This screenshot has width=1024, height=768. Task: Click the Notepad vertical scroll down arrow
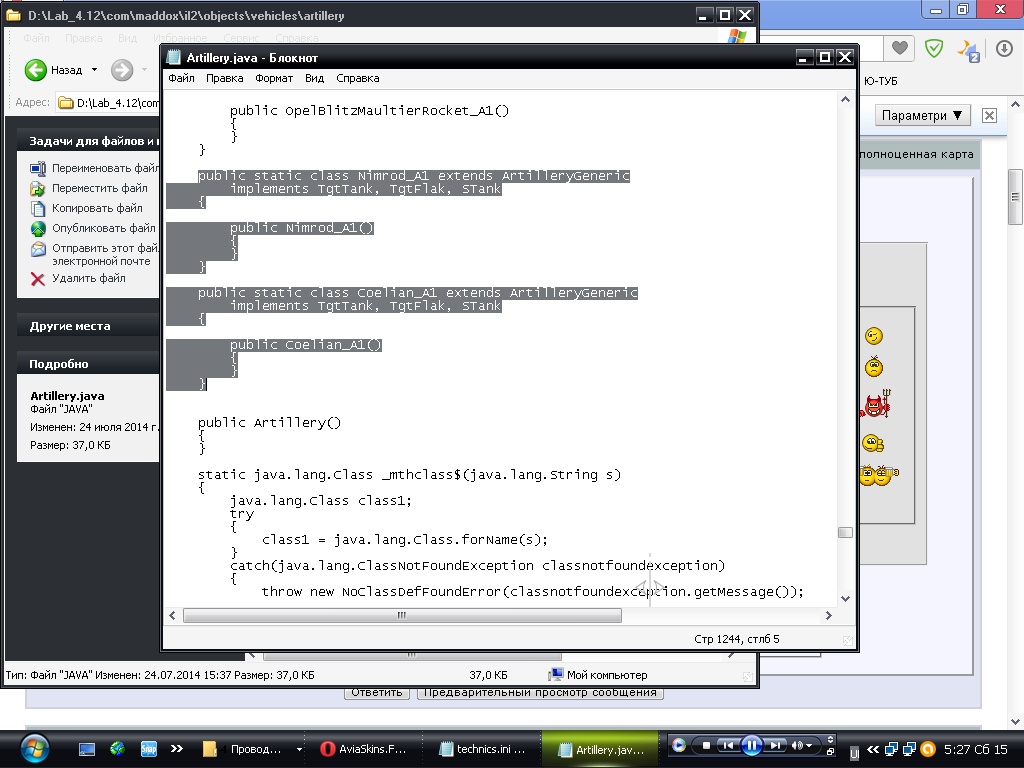(x=845, y=598)
